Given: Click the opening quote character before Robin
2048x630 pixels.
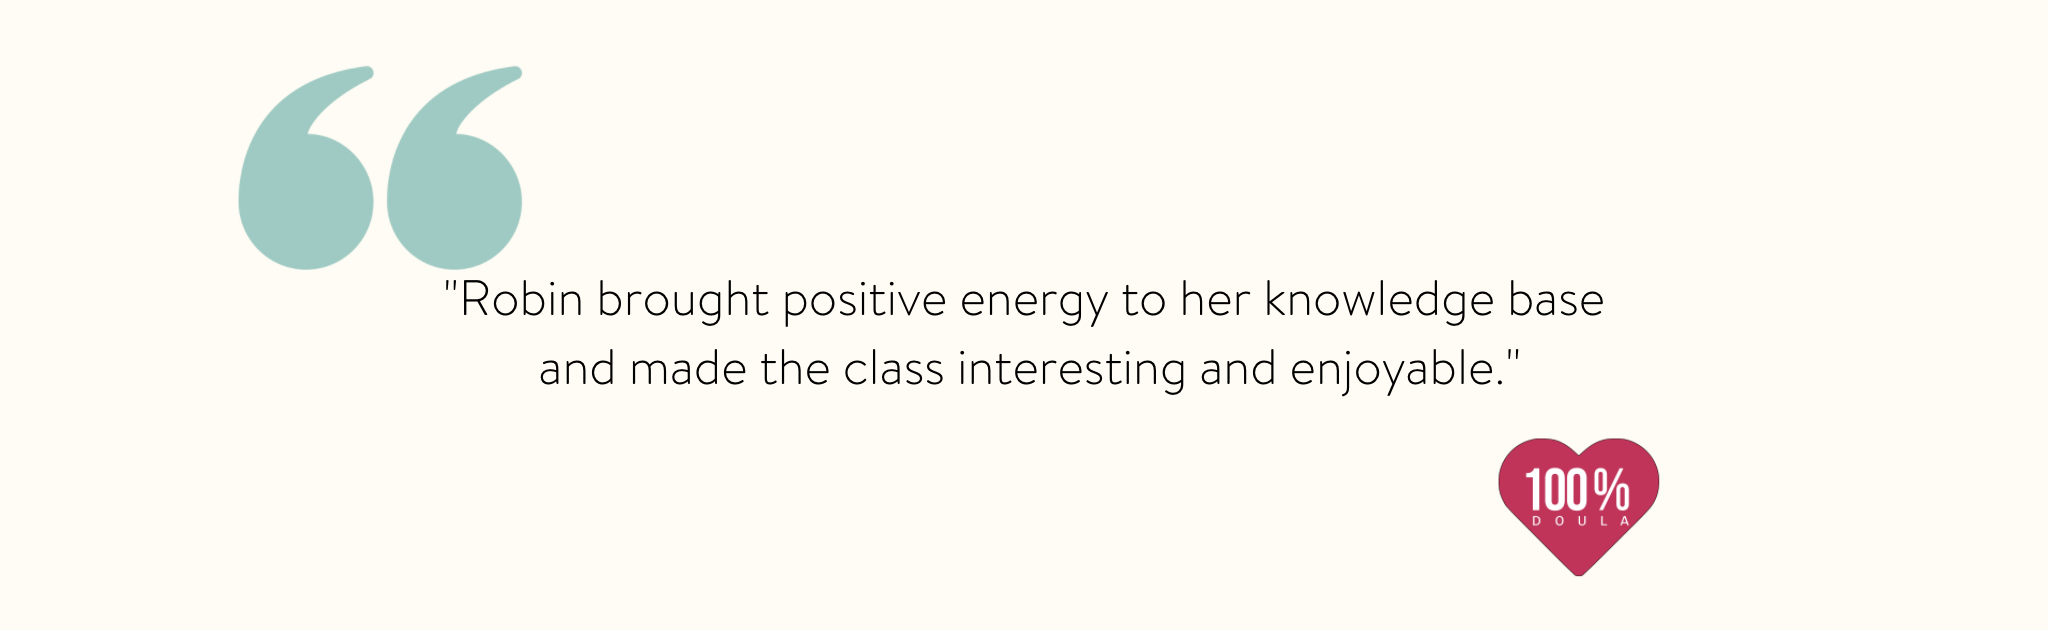Looking at the screenshot, I should pos(450,290).
